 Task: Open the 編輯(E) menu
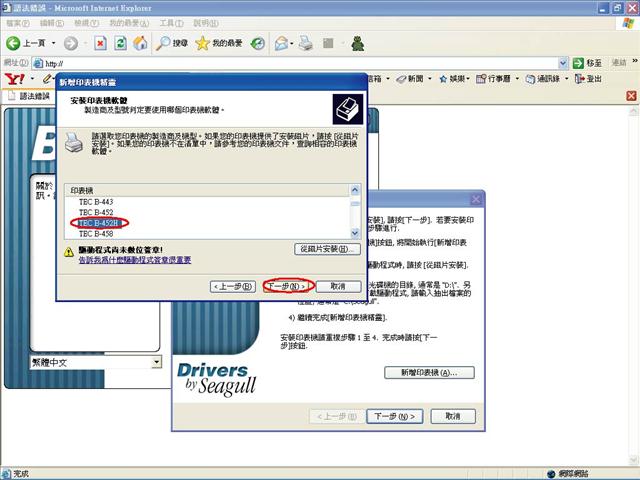(x=52, y=23)
